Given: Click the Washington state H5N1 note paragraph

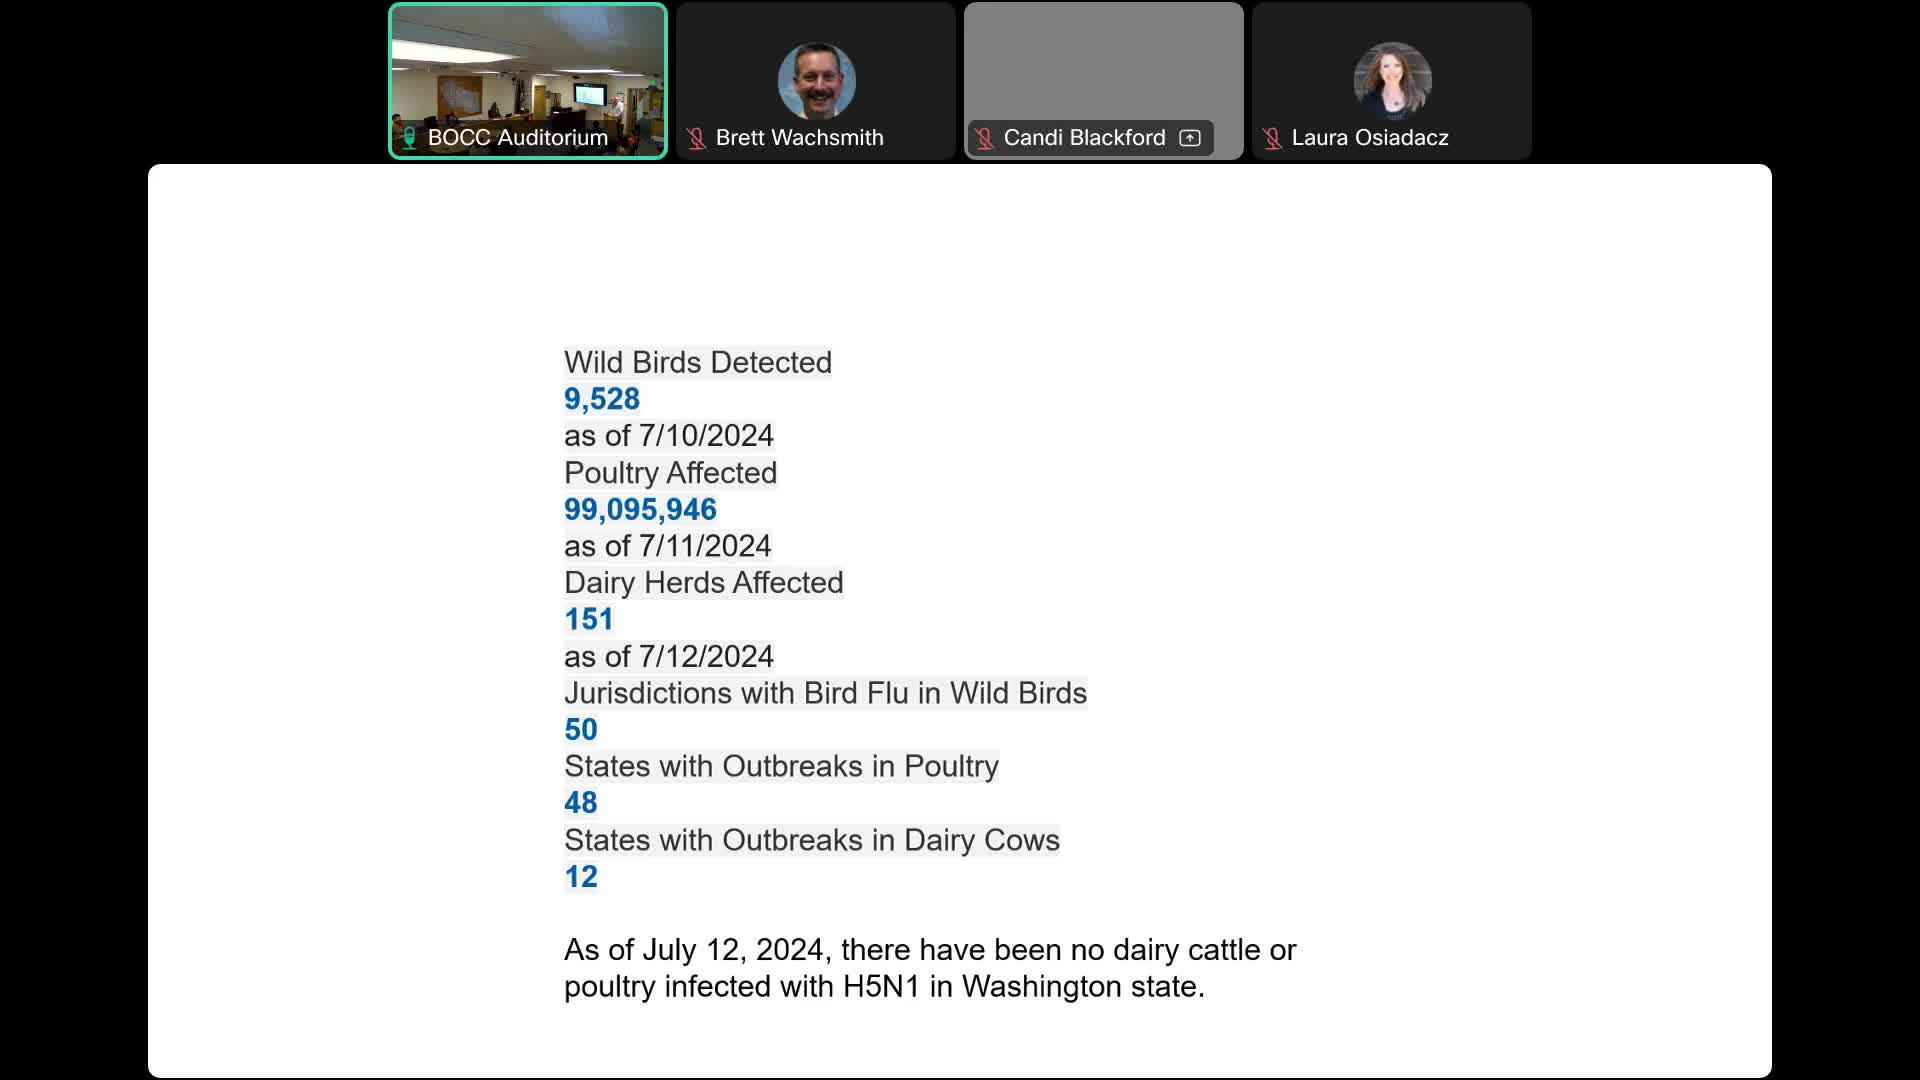Looking at the screenshot, I should [930, 968].
